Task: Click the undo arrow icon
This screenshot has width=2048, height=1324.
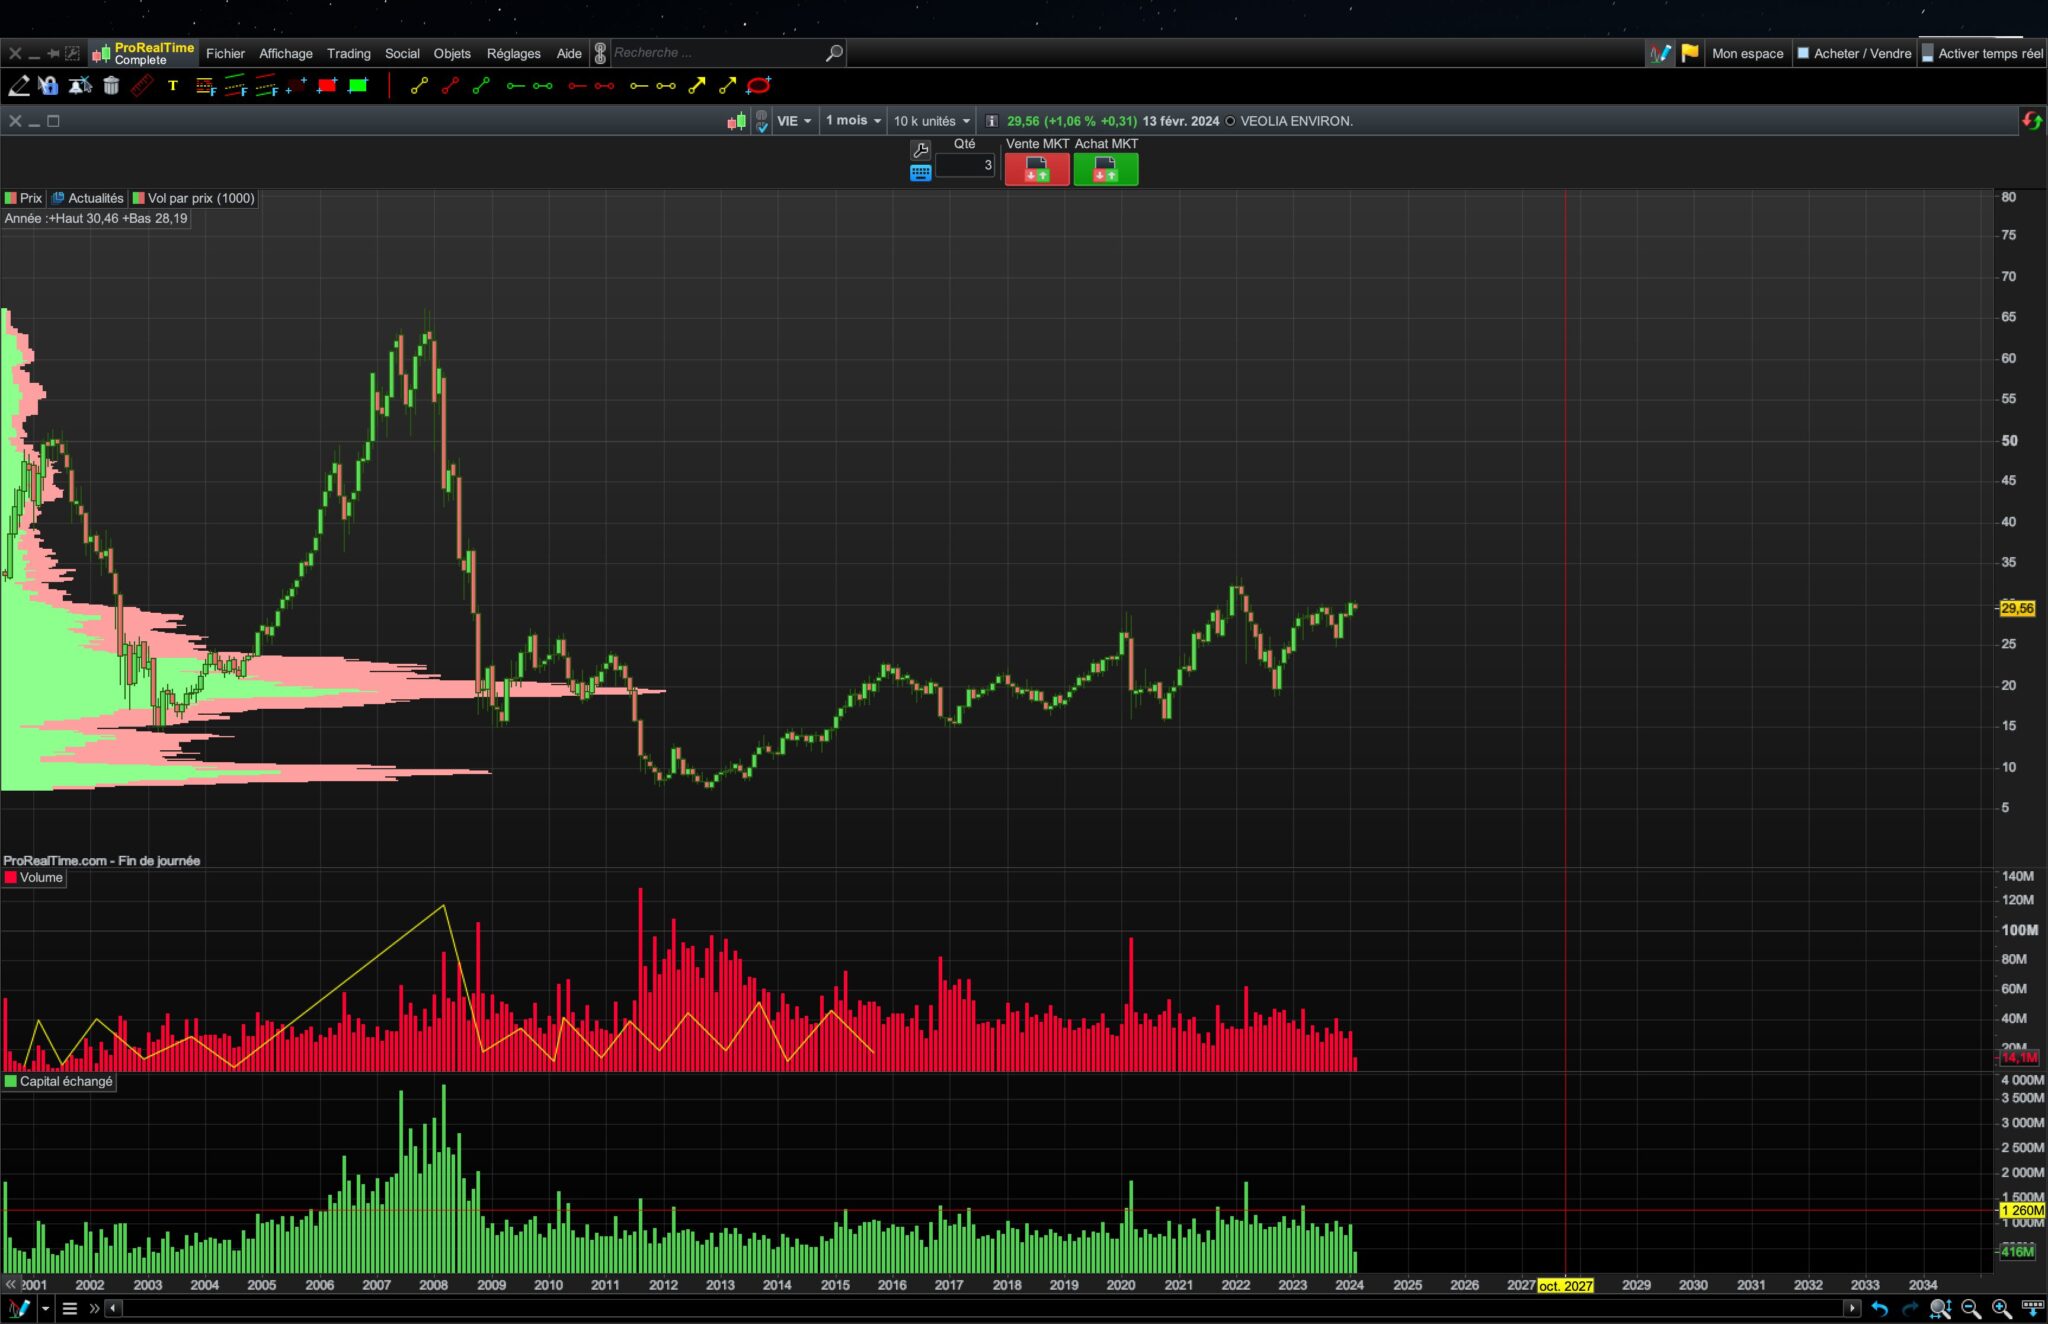Action: (1879, 1308)
